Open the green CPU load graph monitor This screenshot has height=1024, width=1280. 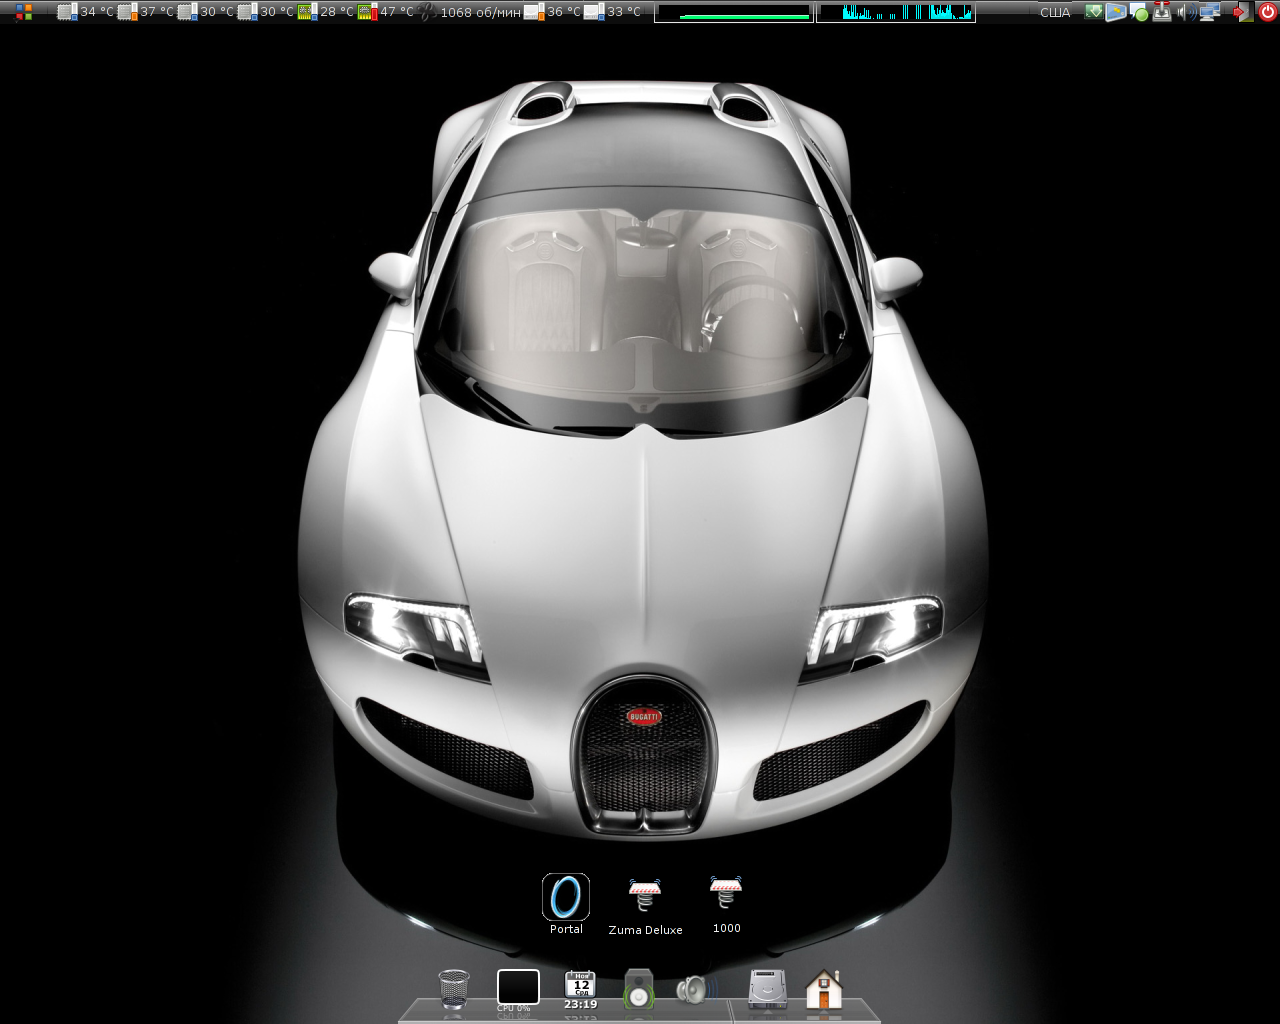coord(734,12)
